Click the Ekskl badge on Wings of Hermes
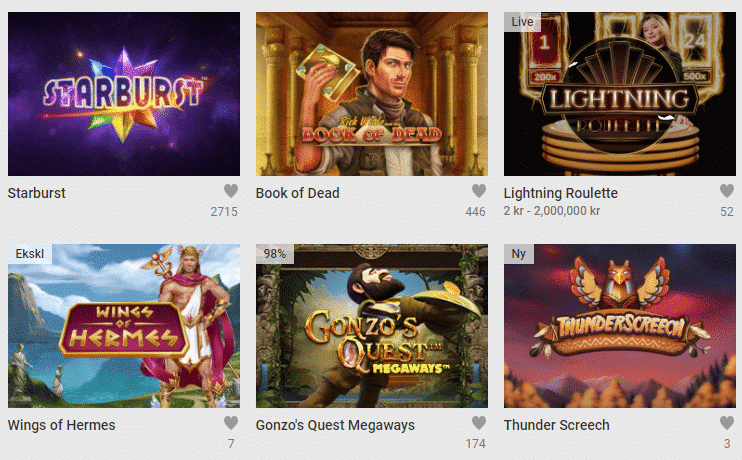The width and height of the screenshot is (742, 460). coord(30,254)
